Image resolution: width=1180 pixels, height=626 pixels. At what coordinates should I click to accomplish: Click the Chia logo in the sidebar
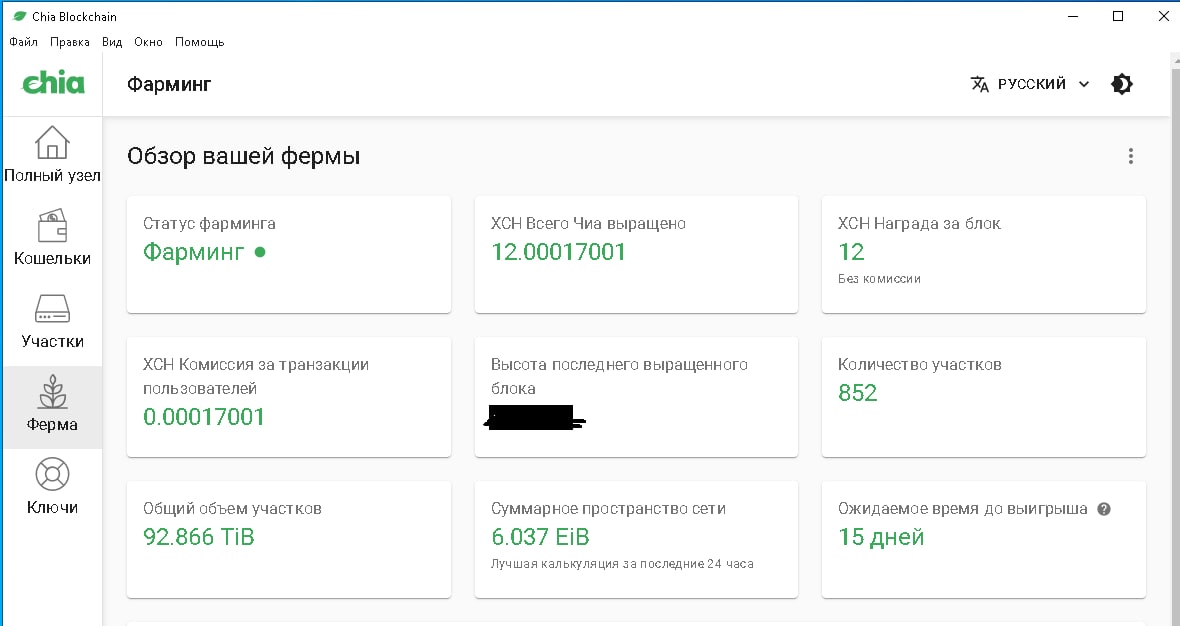[53, 83]
